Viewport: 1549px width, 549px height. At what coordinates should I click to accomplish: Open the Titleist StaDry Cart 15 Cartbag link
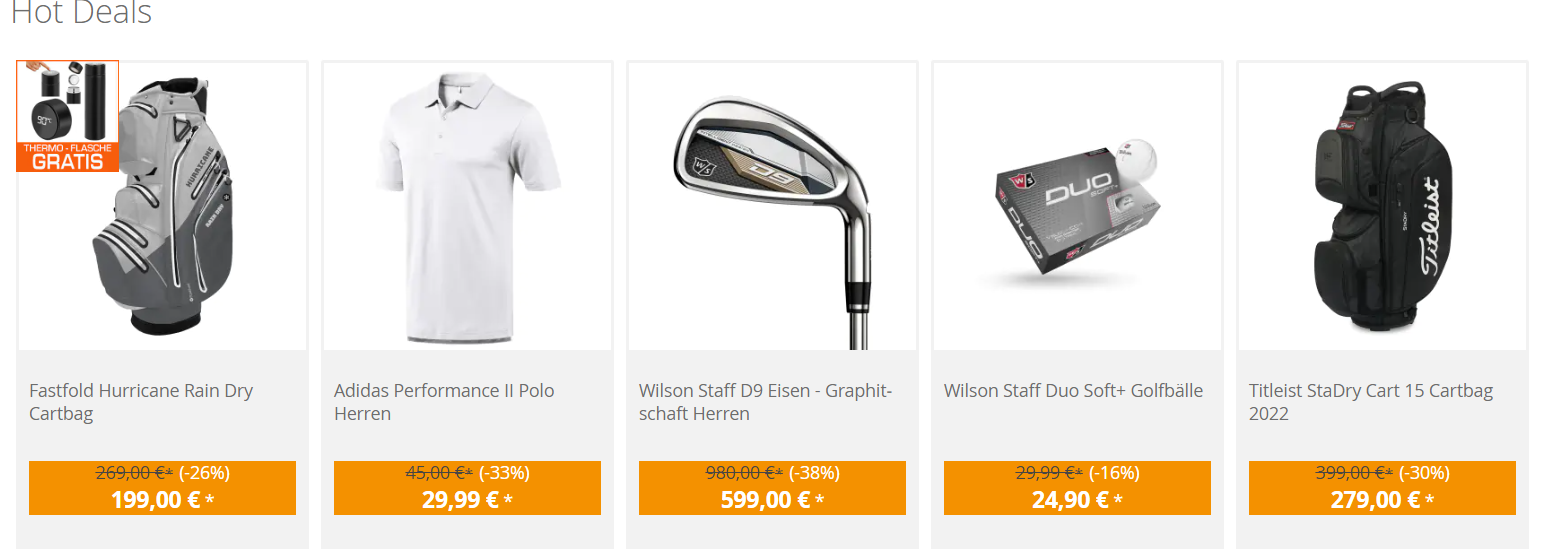click(x=1370, y=402)
